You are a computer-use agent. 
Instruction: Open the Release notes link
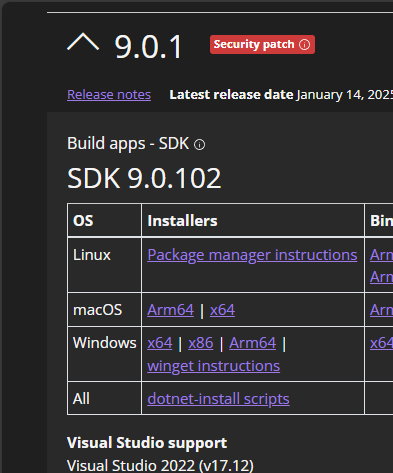click(109, 95)
